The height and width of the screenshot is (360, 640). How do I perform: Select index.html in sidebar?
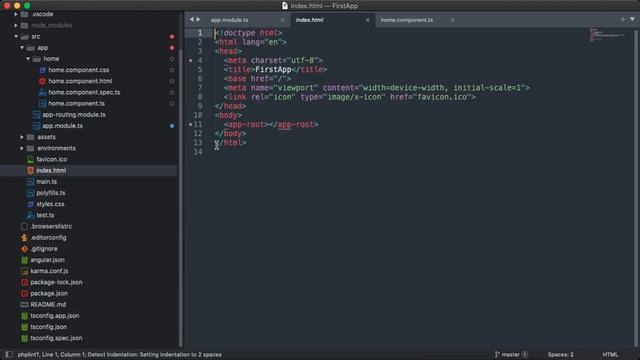tap(51, 171)
